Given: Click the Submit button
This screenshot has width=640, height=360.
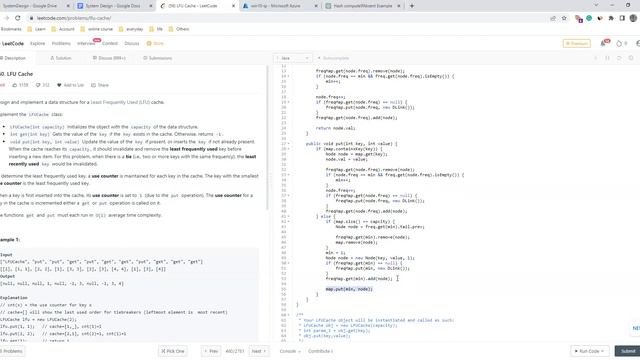Looking at the screenshot, I should coord(628,351).
